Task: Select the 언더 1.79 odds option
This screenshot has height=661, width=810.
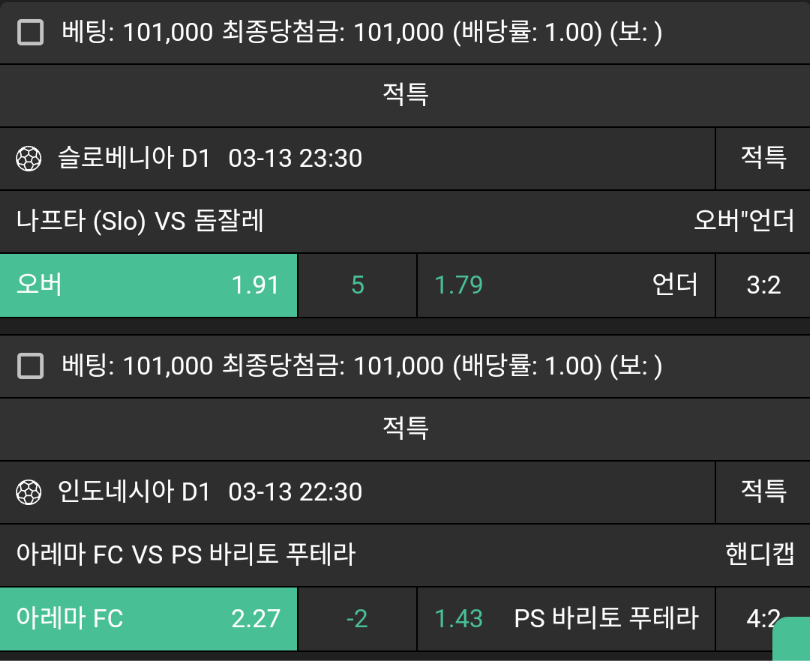Action: 565,285
